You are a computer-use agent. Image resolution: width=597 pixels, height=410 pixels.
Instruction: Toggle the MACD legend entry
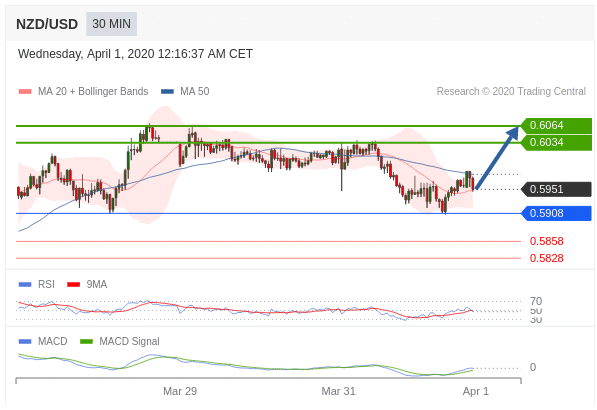(x=43, y=341)
